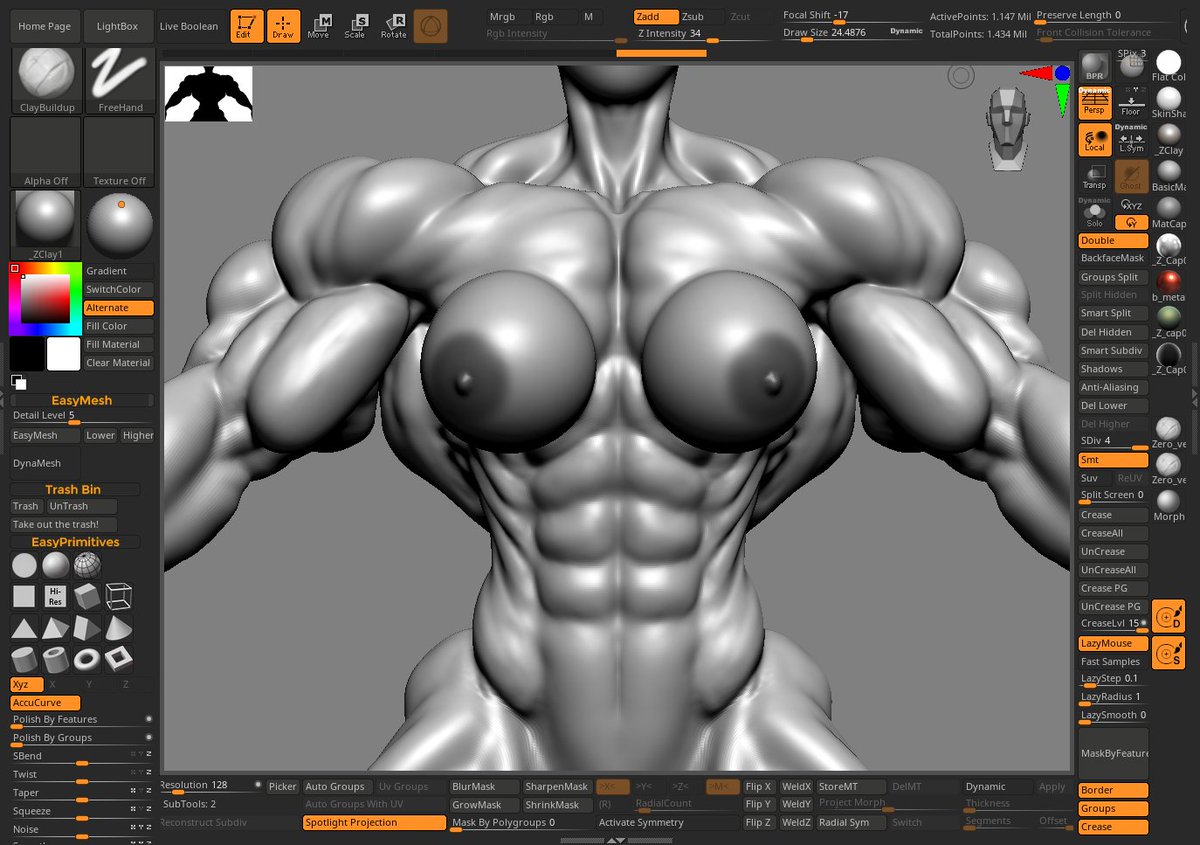The height and width of the screenshot is (845, 1200).
Task: Select the Rotate tool
Action: (394, 27)
